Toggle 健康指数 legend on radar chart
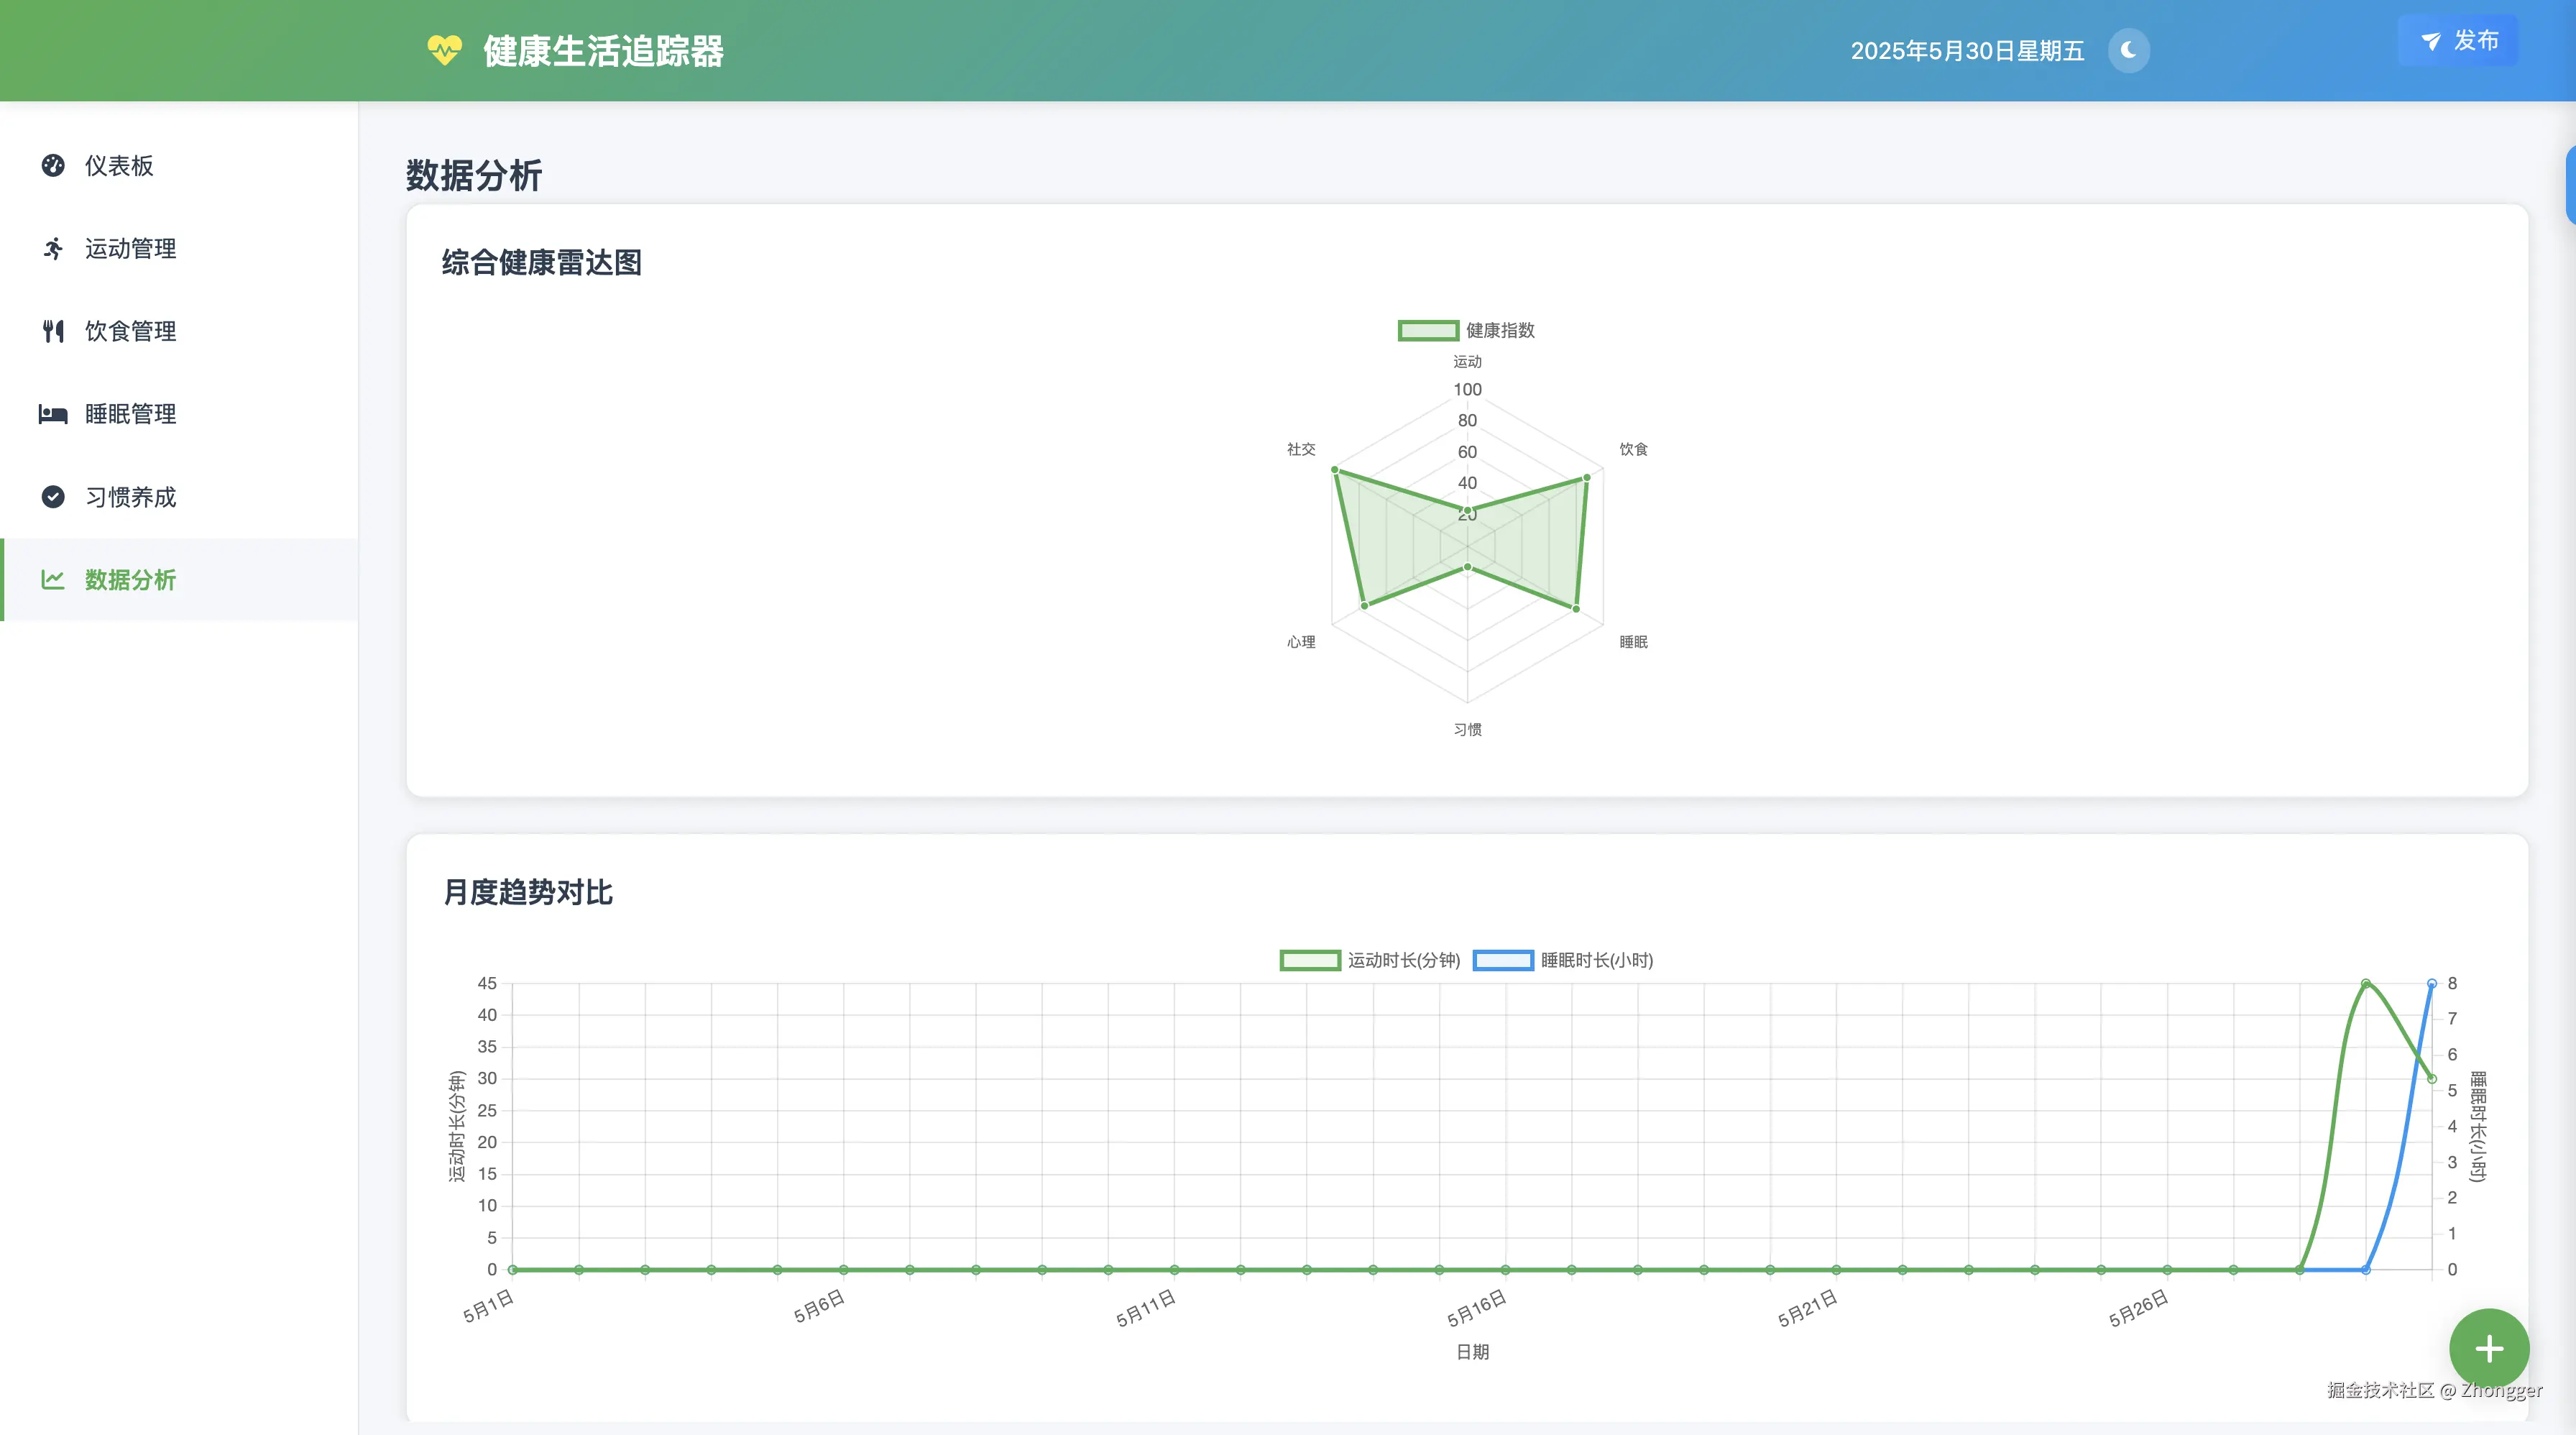 [1466, 330]
